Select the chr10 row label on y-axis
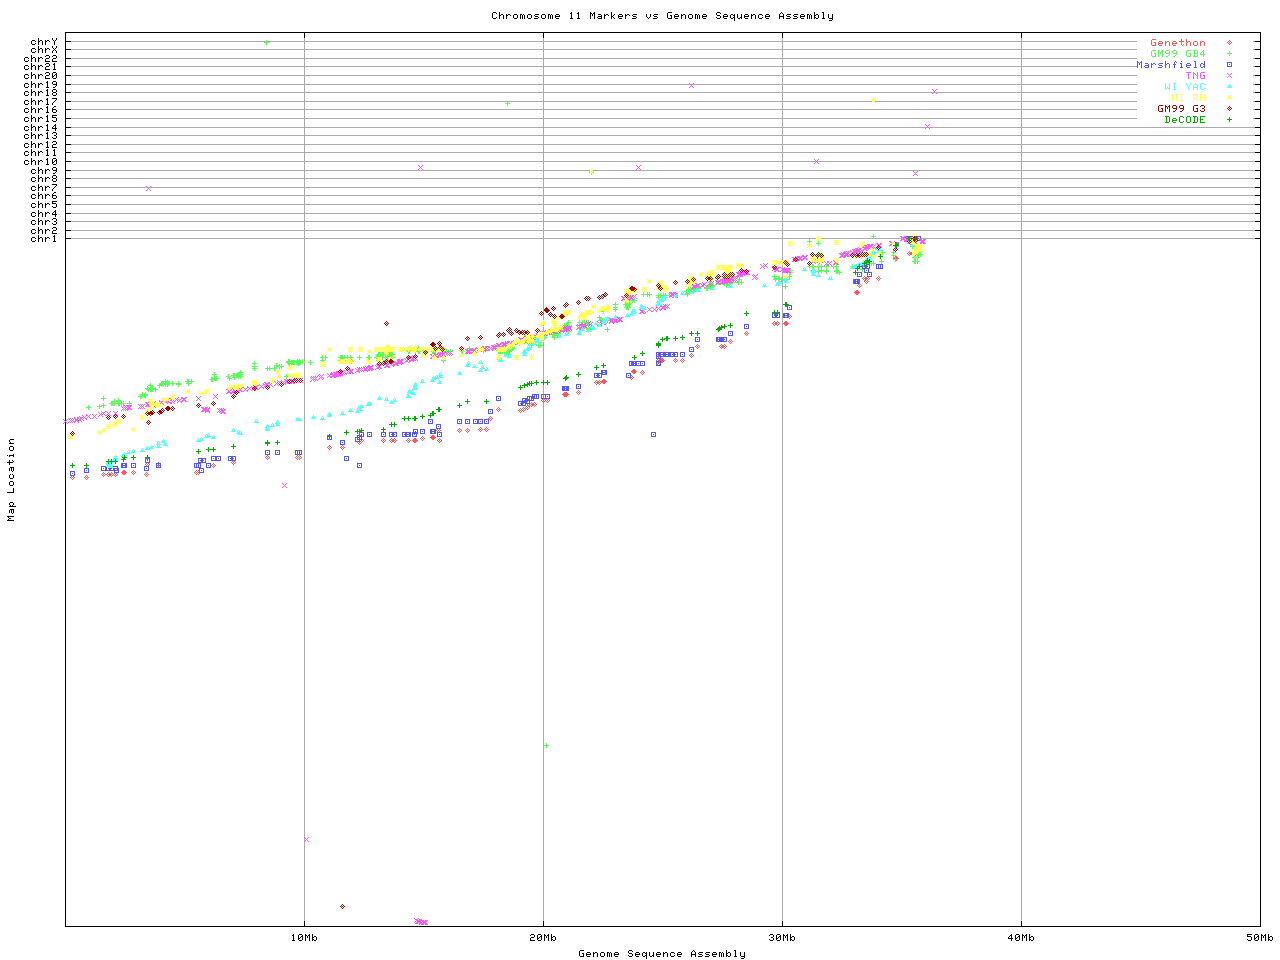The image size is (1280, 960). [x=41, y=162]
